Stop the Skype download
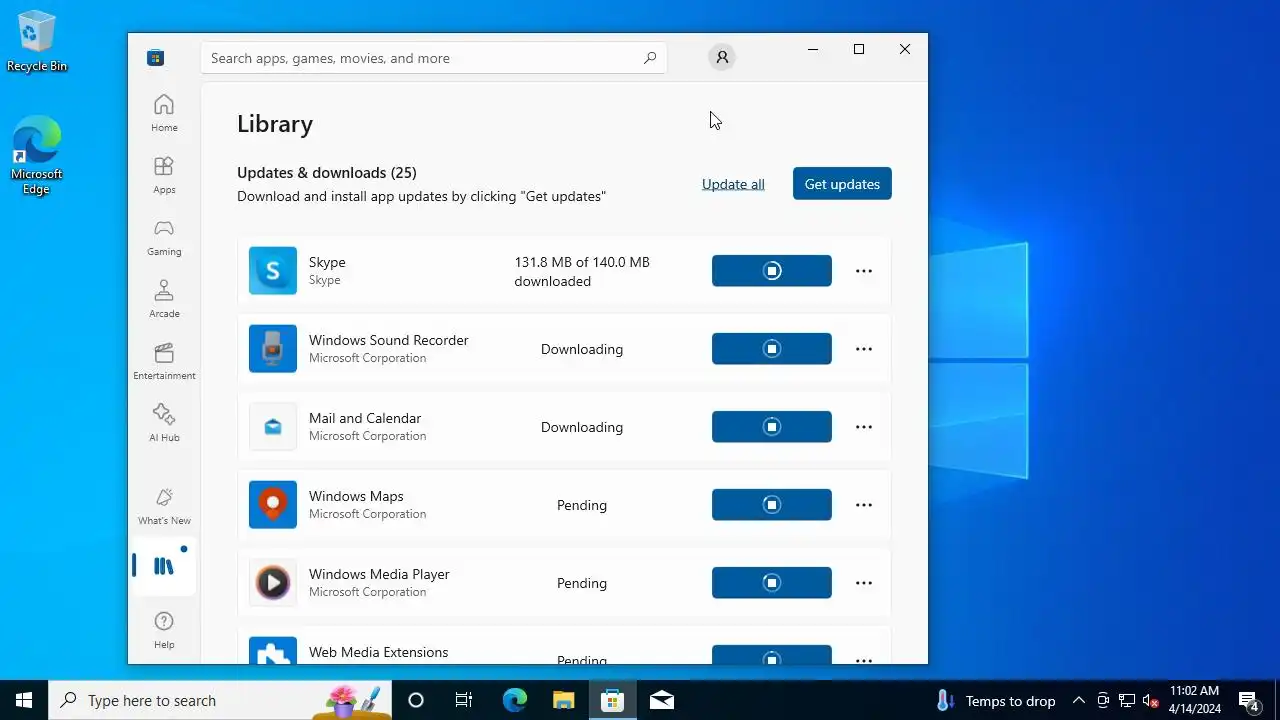Viewport: 1280px width, 720px height. (772, 271)
